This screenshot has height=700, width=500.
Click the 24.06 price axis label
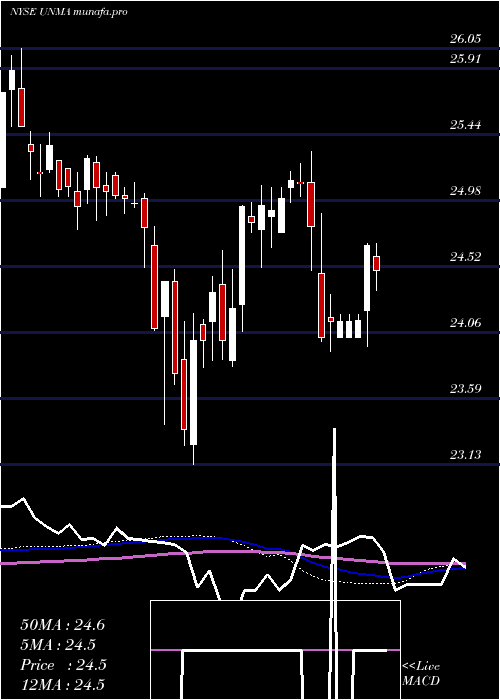[465, 322]
